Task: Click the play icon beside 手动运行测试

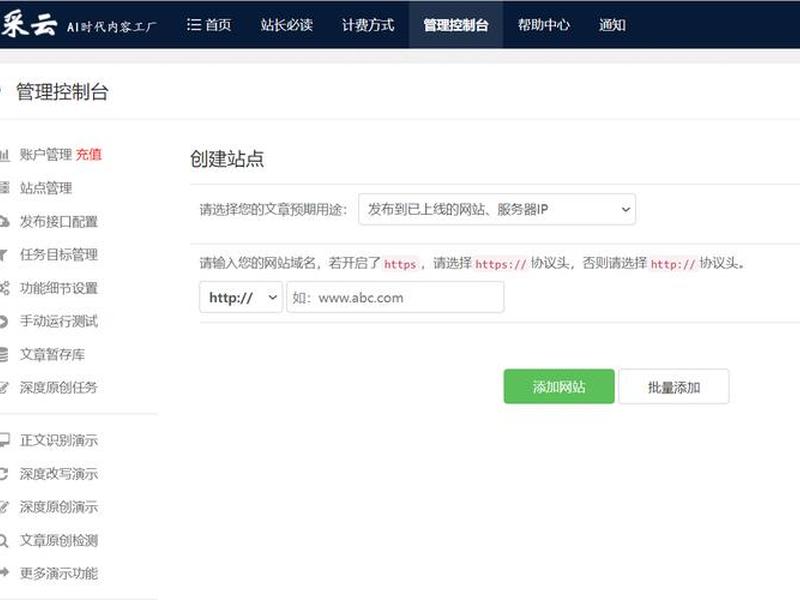Action: tap(4, 321)
